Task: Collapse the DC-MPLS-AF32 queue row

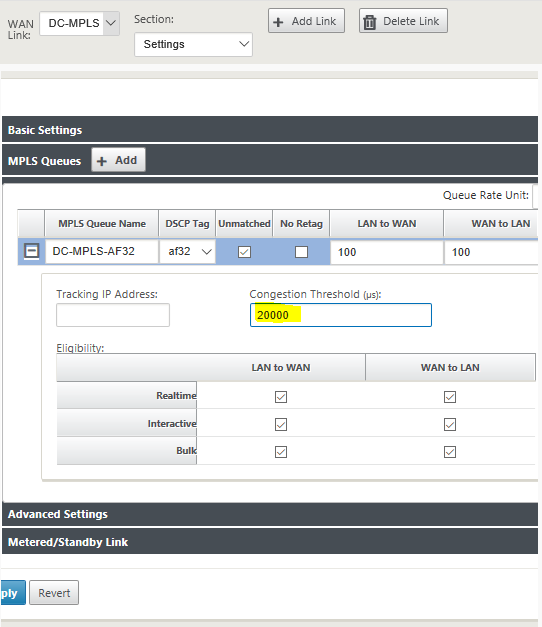Action: [x=32, y=251]
